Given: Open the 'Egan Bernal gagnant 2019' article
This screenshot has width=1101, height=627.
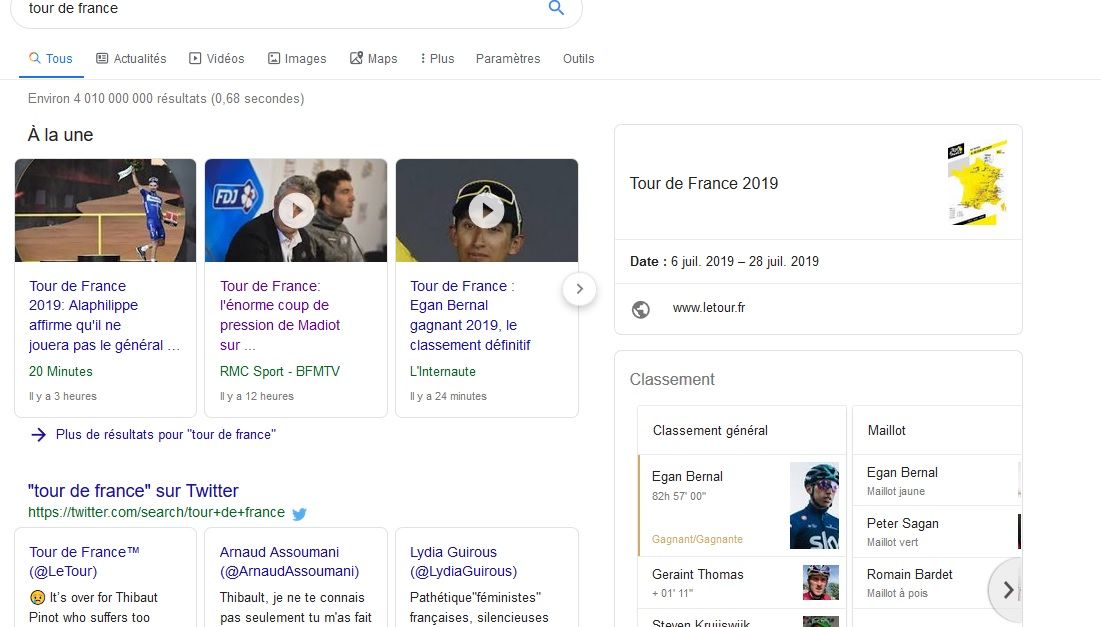Looking at the screenshot, I should point(470,315).
